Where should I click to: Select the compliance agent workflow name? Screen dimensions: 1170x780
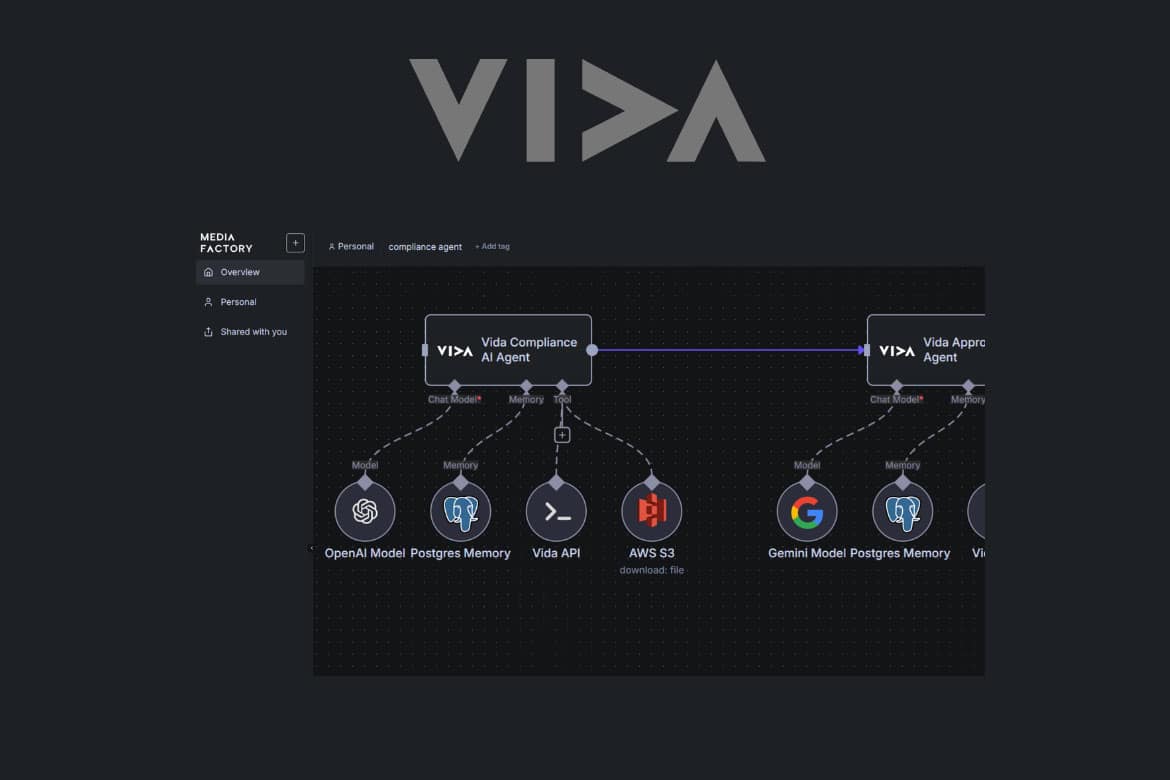click(x=425, y=247)
